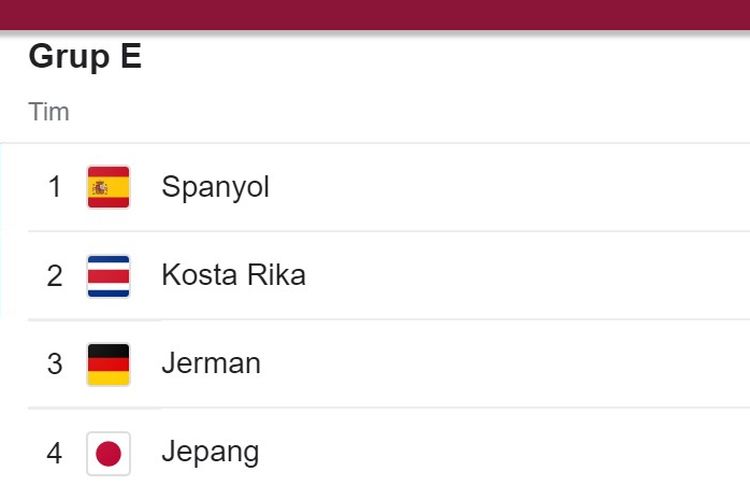
Task: Click rank number 2 beside Kosta Rika
Action: (x=55, y=276)
